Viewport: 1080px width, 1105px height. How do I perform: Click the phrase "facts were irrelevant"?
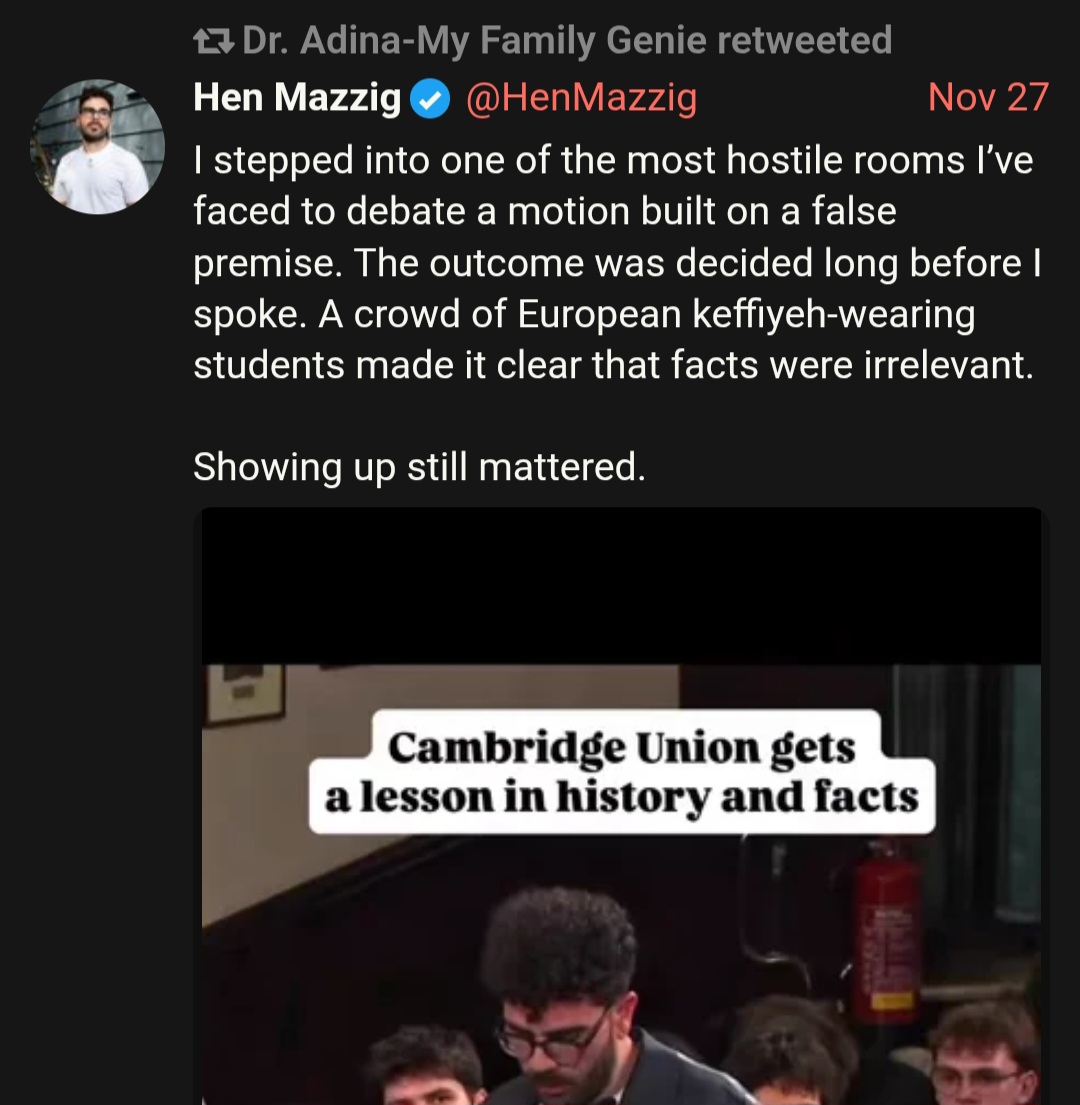pyautogui.click(x=852, y=365)
